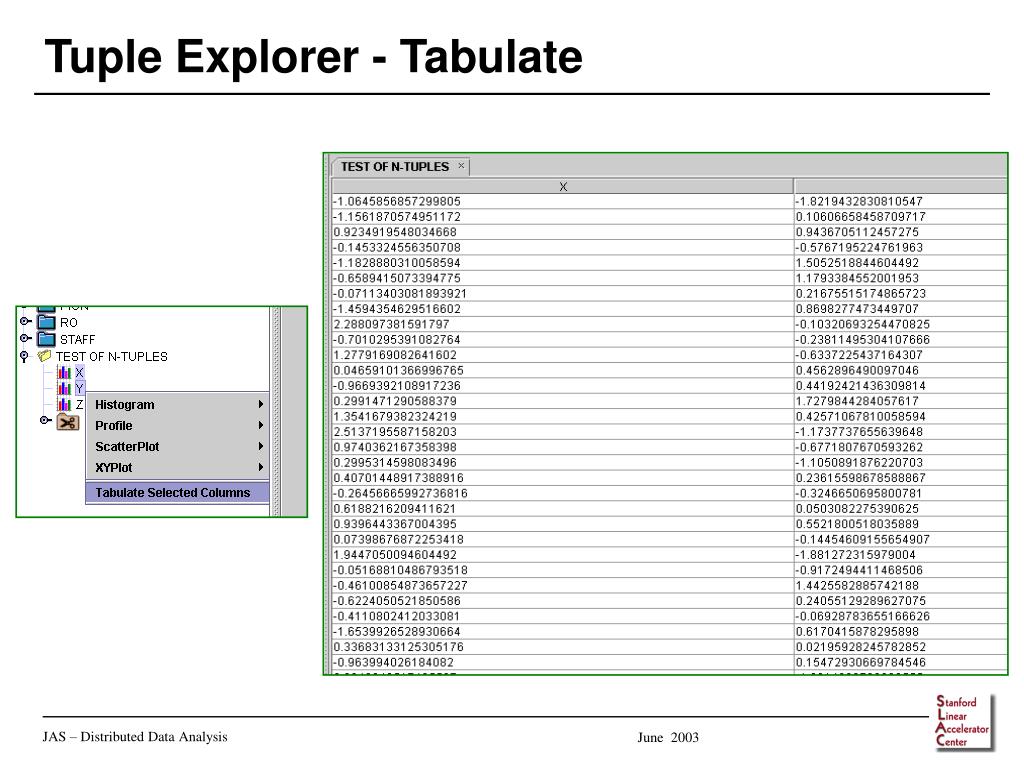Click the X column histogram icon
1024x768 pixels.
64,372
